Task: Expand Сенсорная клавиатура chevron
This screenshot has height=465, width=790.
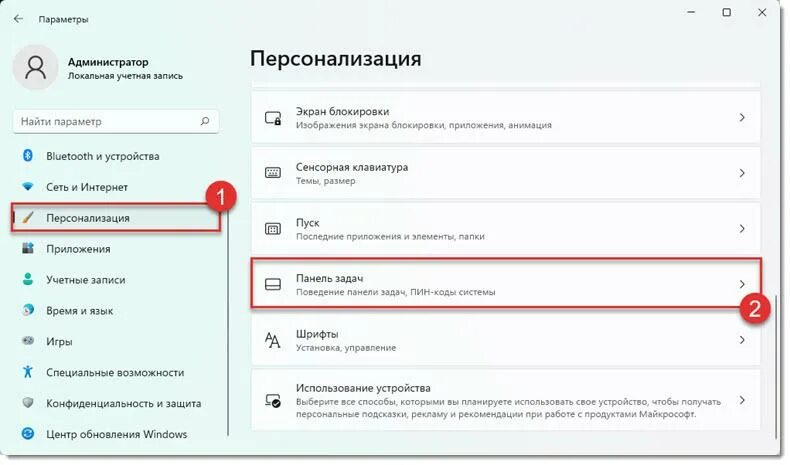Action: pyautogui.click(x=742, y=173)
